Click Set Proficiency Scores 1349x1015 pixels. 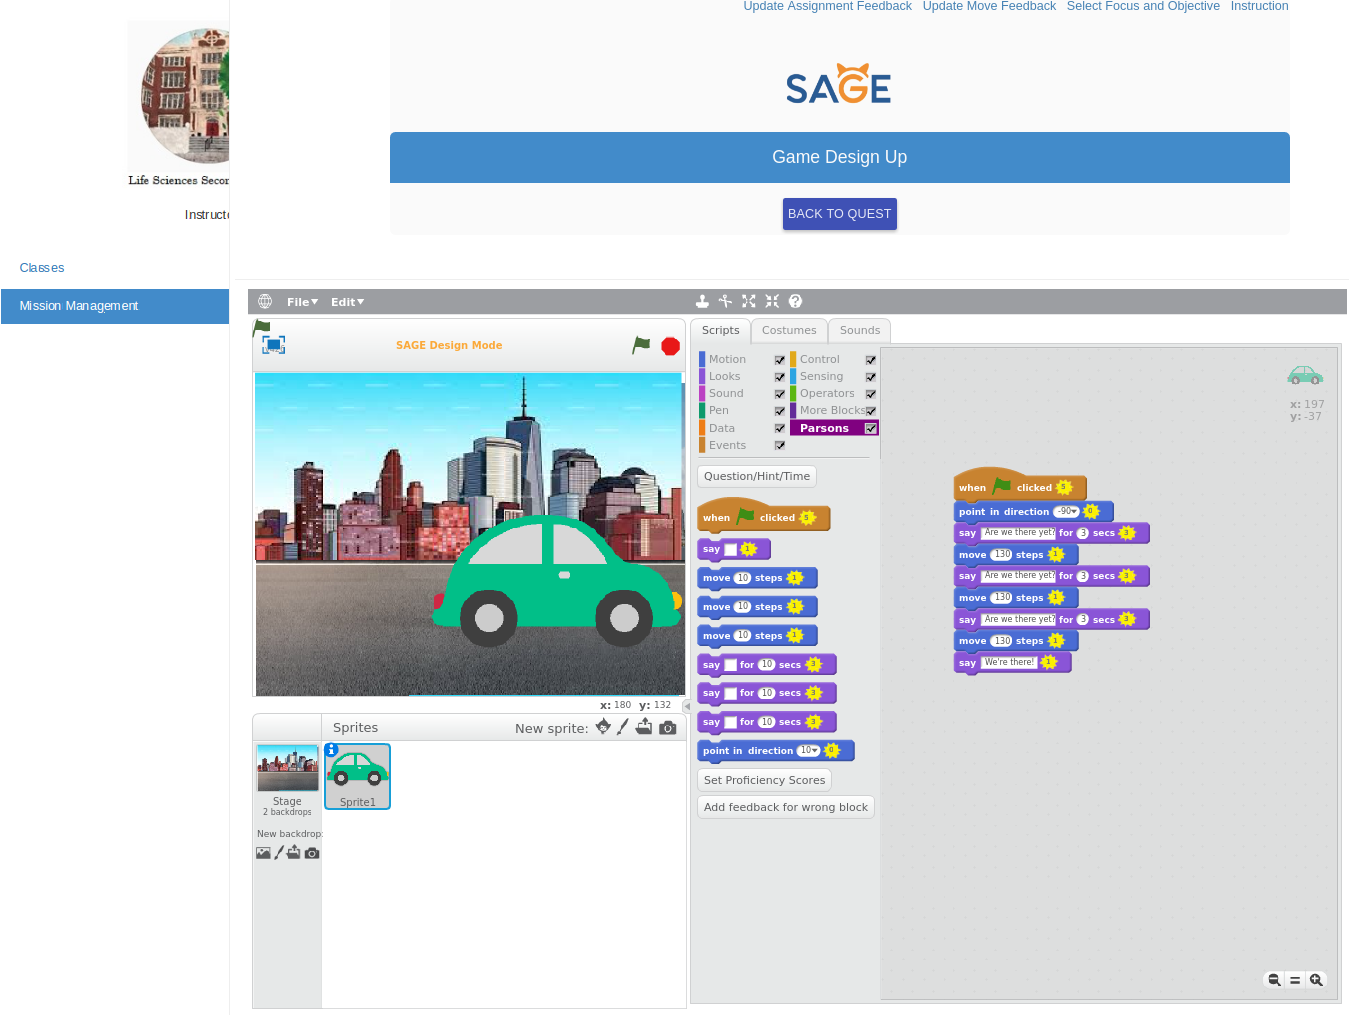click(x=763, y=780)
